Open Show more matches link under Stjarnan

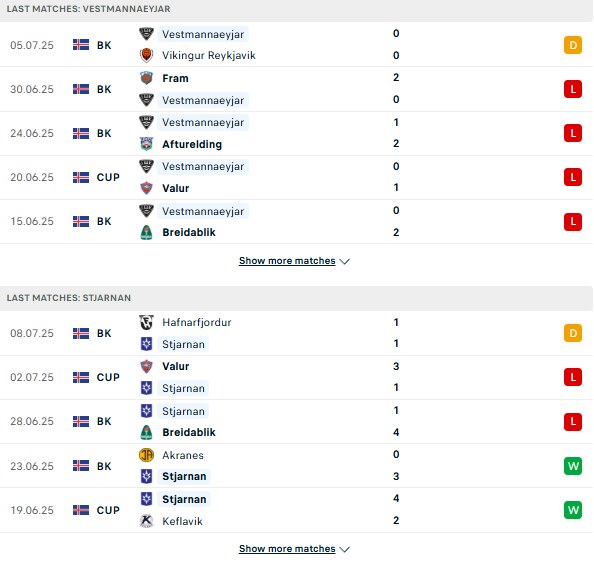click(x=287, y=549)
